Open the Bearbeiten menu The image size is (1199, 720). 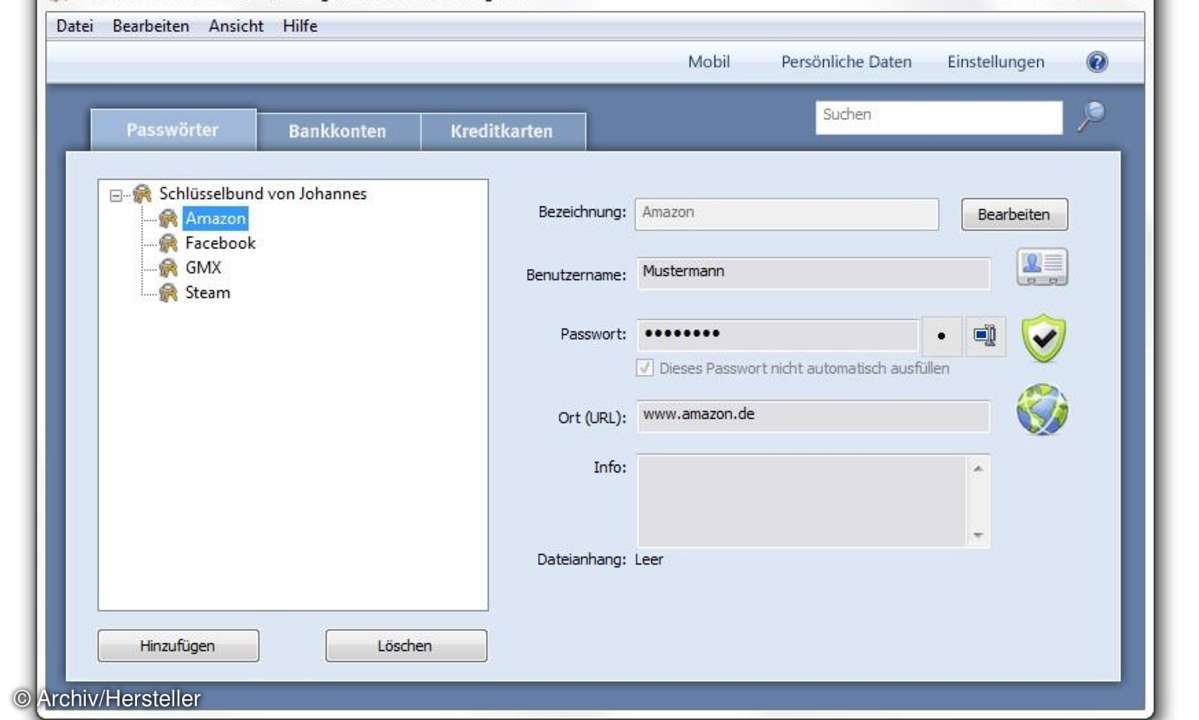point(151,26)
